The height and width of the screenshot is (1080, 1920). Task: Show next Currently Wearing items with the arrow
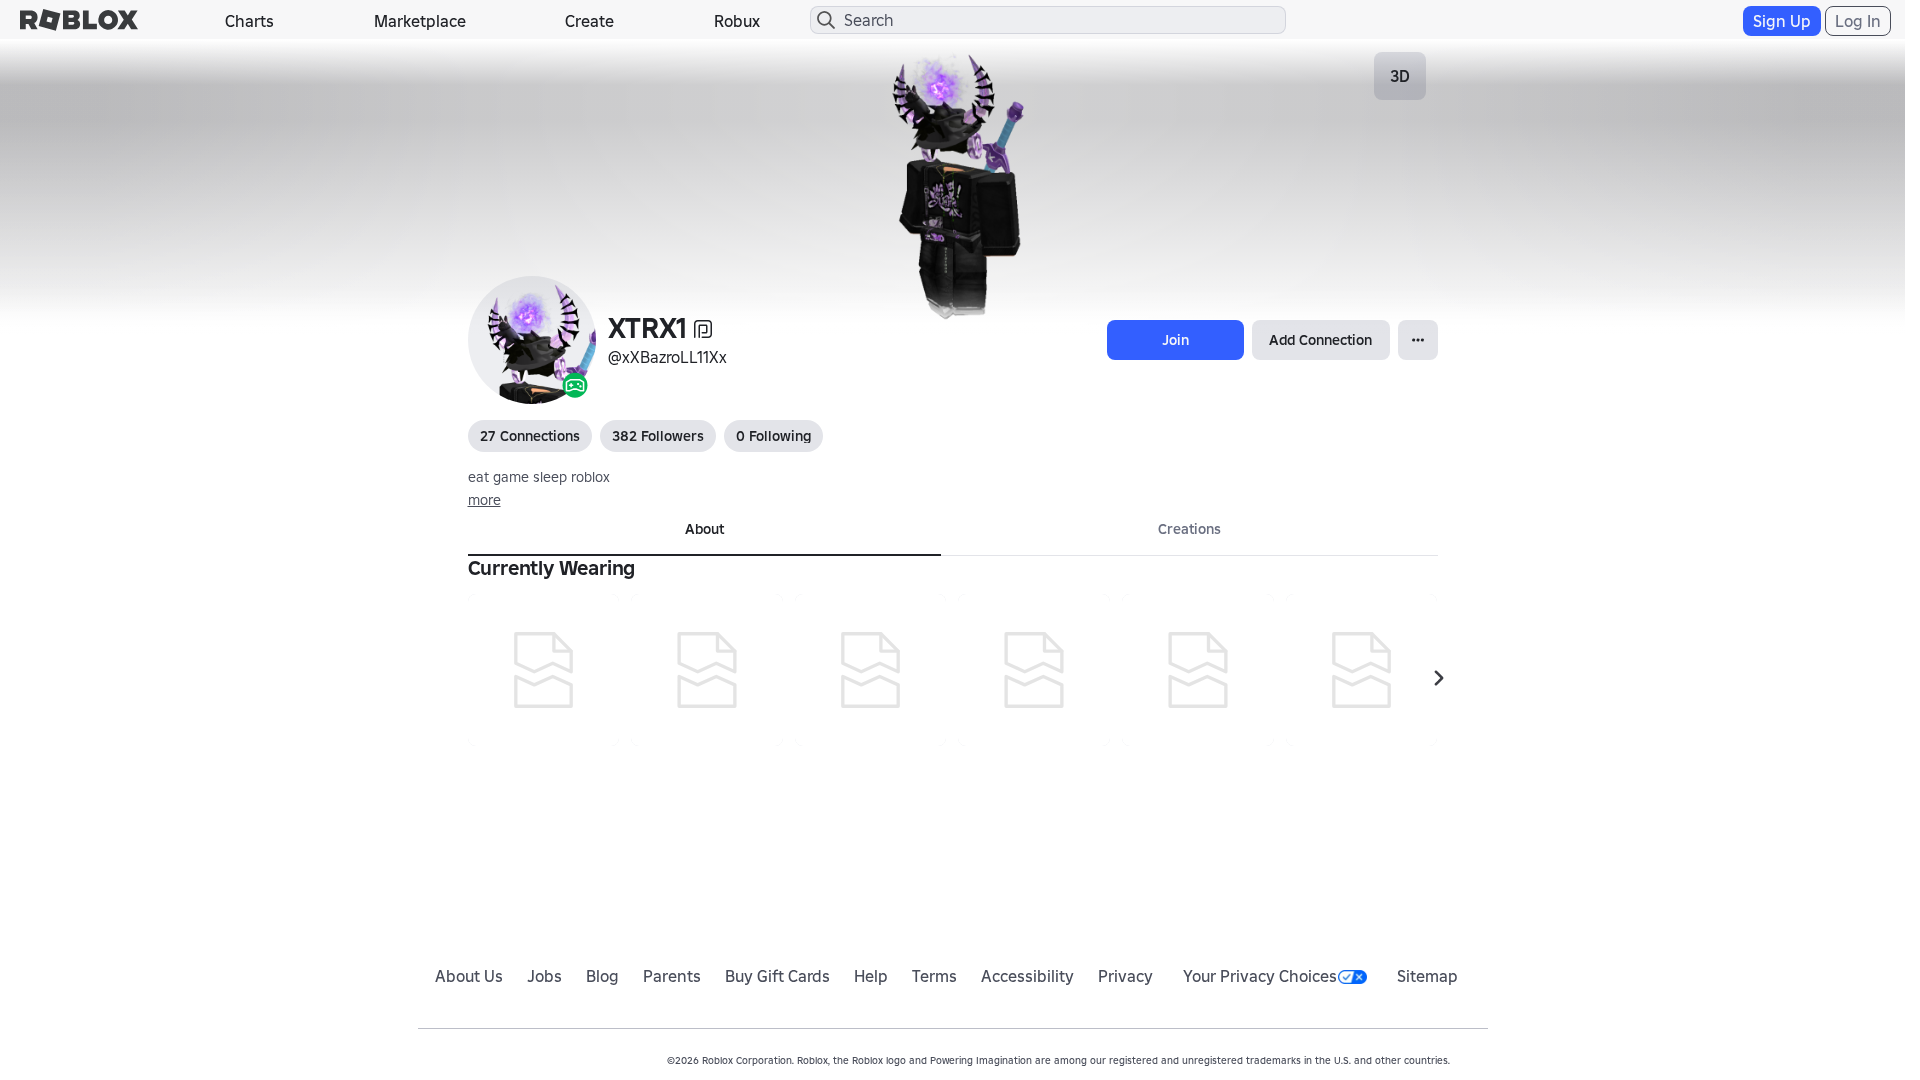(x=1438, y=678)
